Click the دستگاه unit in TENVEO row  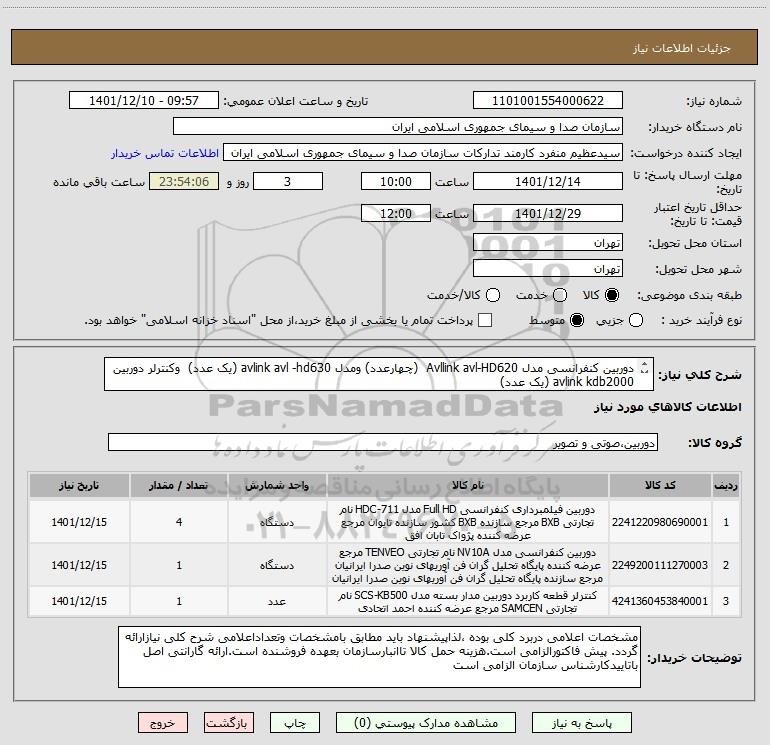coord(277,565)
